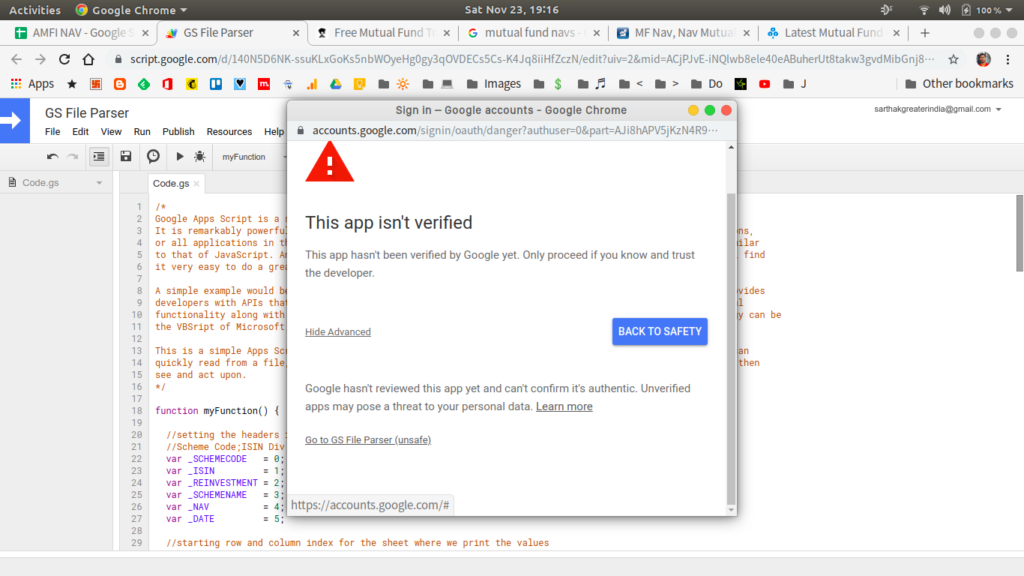This screenshot has height=576, width=1024.
Task: Open the music note bookmark folder
Action: 592,84
